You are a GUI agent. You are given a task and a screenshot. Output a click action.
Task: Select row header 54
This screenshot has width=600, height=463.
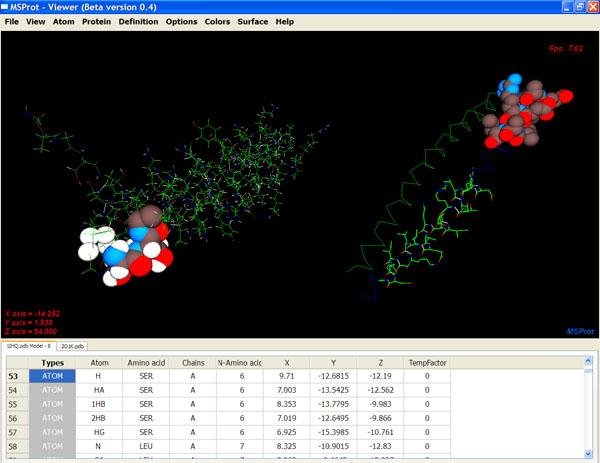[x=18, y=390]
